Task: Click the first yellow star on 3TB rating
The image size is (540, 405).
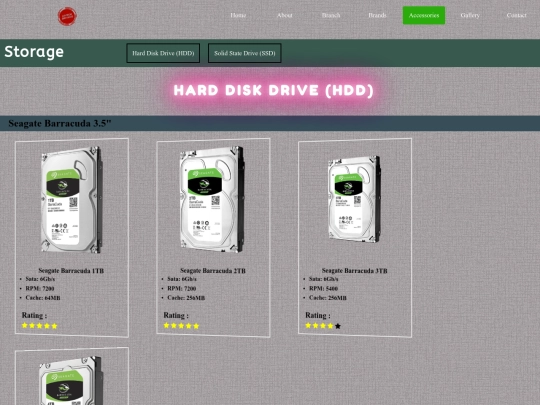Action: point(308,325)
